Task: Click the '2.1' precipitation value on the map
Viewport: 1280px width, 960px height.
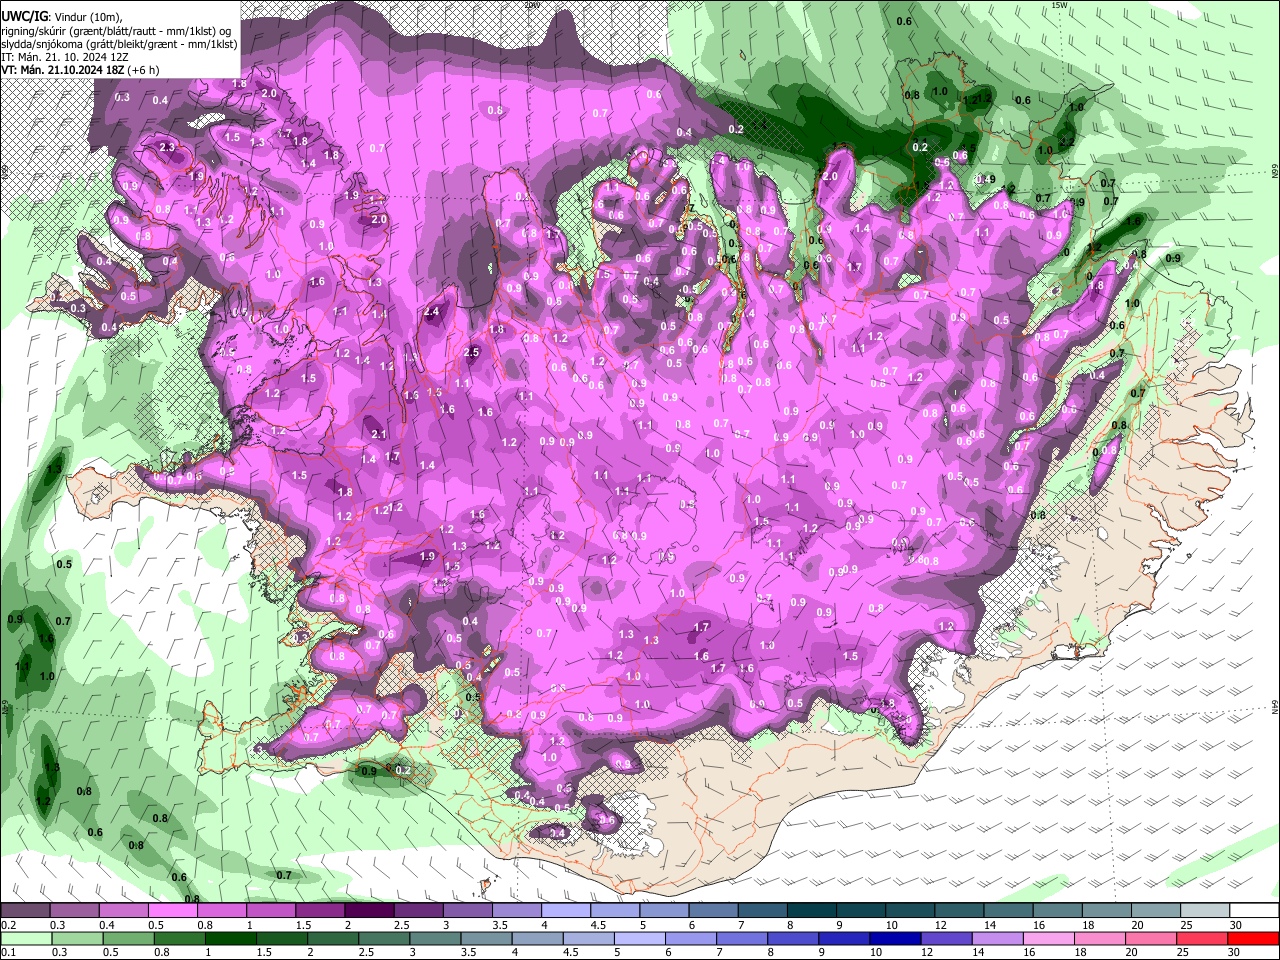Action: click(379, 434)
